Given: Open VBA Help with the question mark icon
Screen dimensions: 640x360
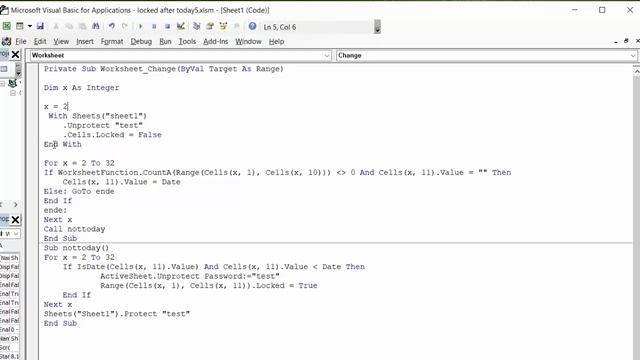Looking at the screenshot, I should point(252,27).
